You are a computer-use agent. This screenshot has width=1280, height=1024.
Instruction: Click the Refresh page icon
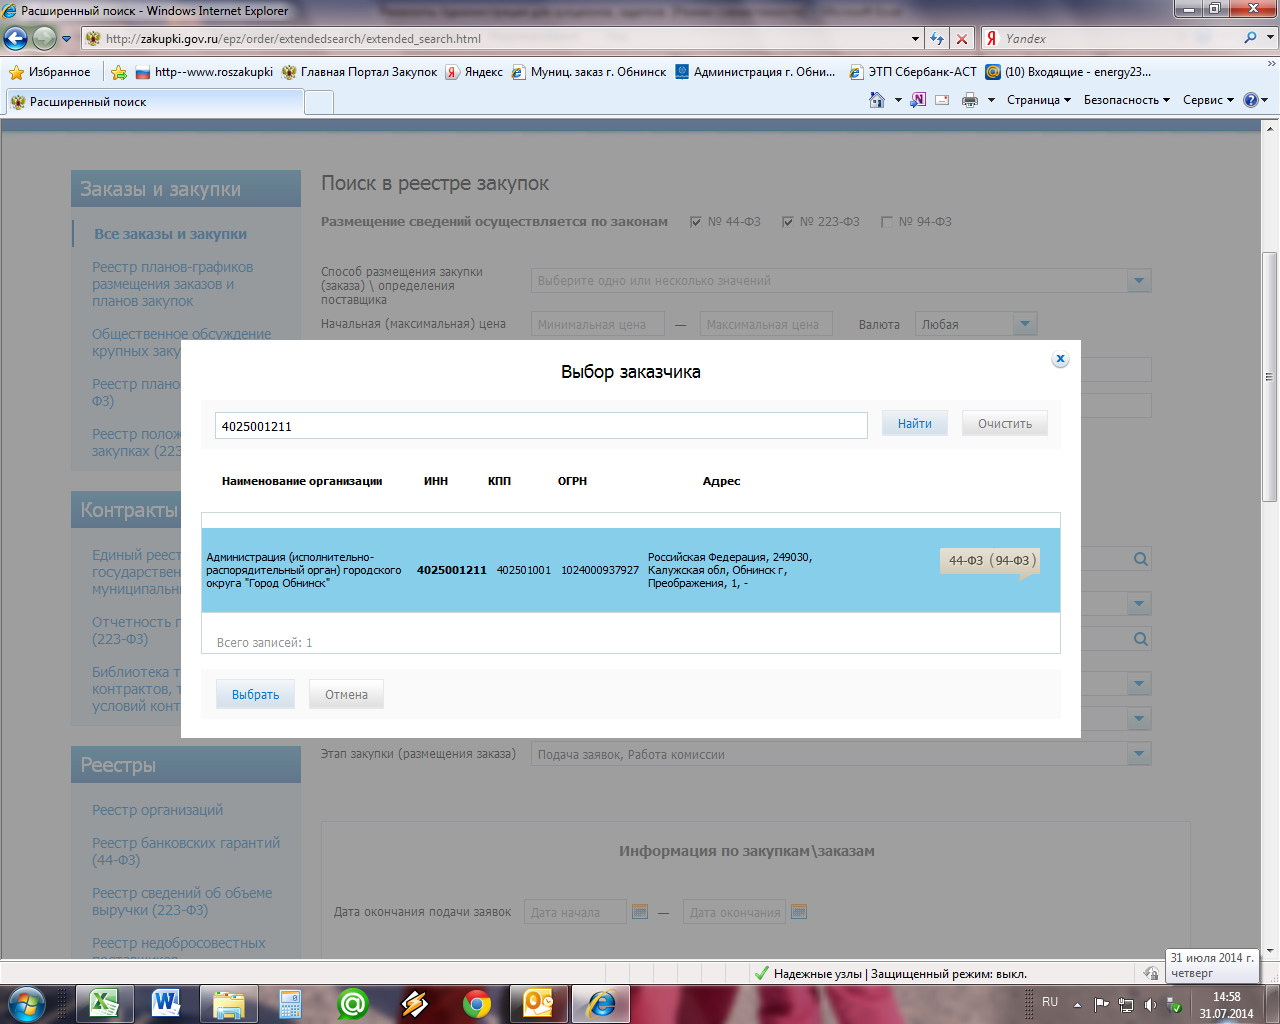click(937, 39)
